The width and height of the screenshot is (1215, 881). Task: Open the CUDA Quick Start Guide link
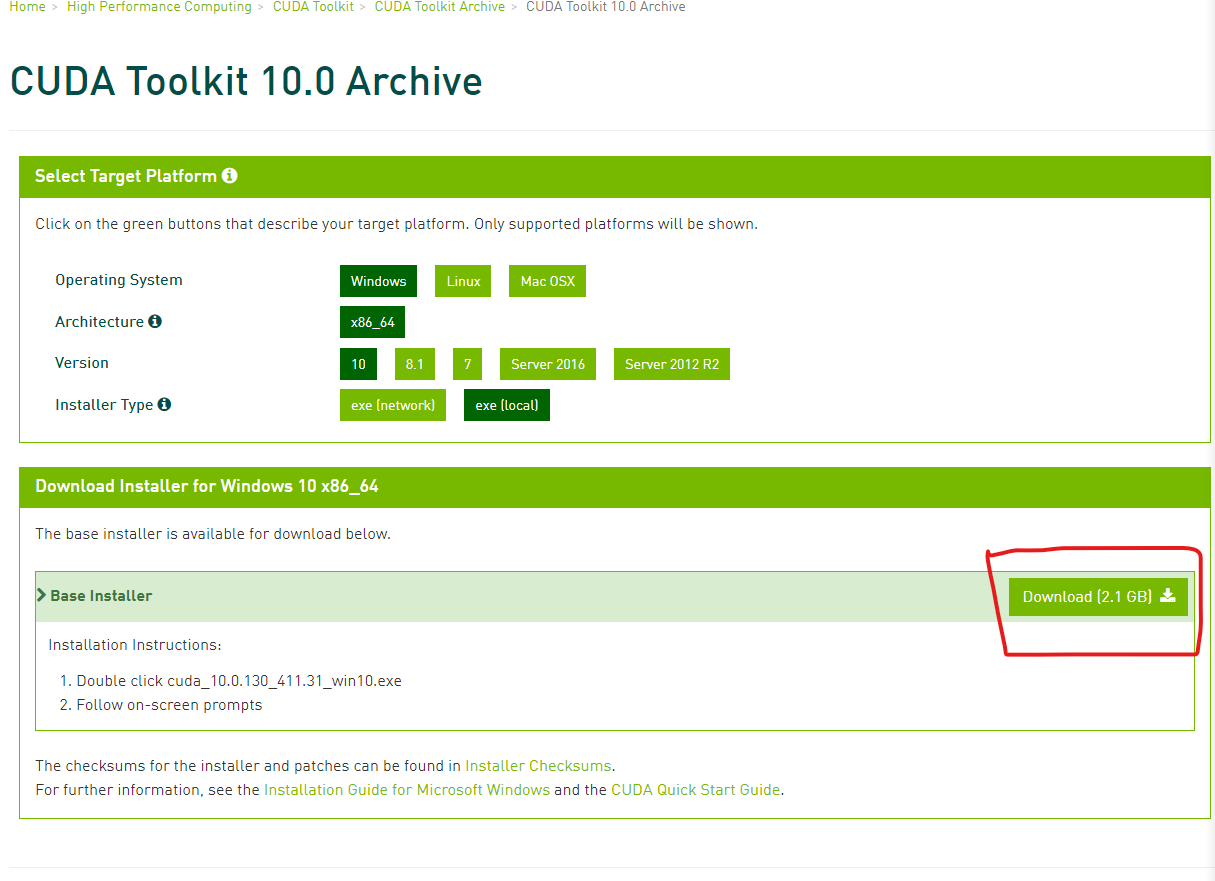tap(695, 790)
